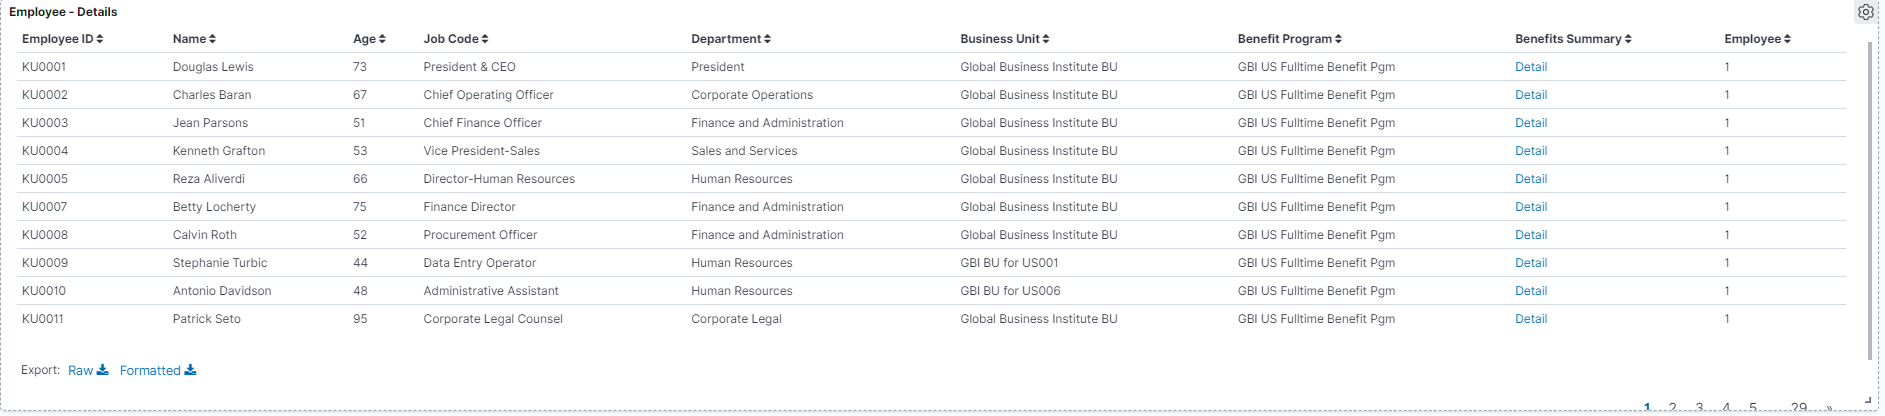
Task: Open the panel settings gear icon
Action: [1866, 13]
